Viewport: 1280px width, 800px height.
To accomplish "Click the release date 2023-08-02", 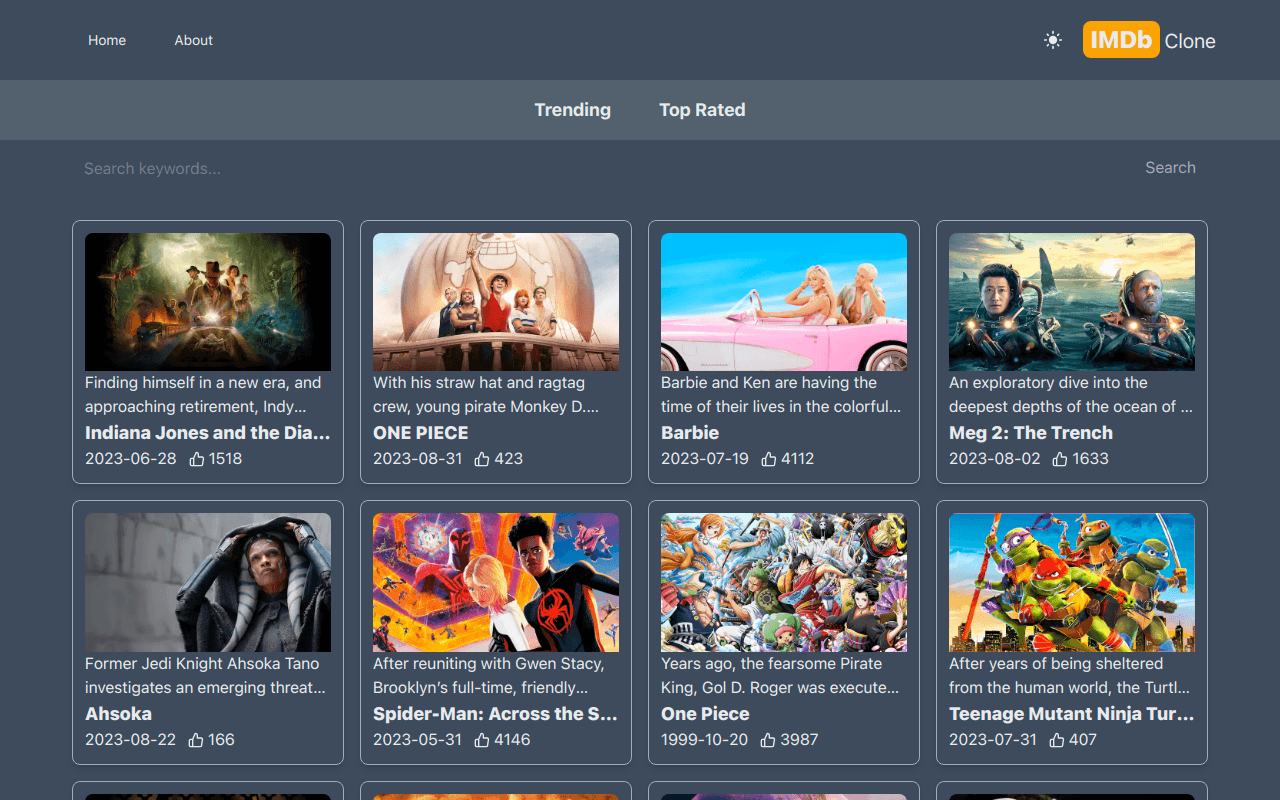I will point(995,459).
